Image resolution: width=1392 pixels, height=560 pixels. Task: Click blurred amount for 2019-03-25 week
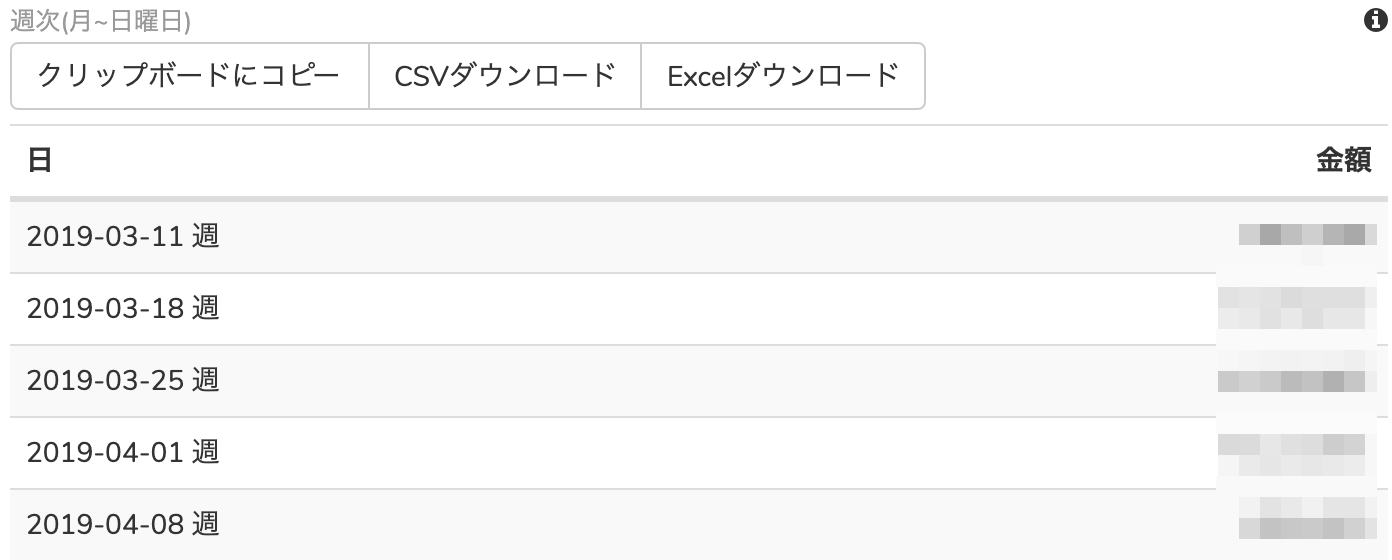point(1291,381)
